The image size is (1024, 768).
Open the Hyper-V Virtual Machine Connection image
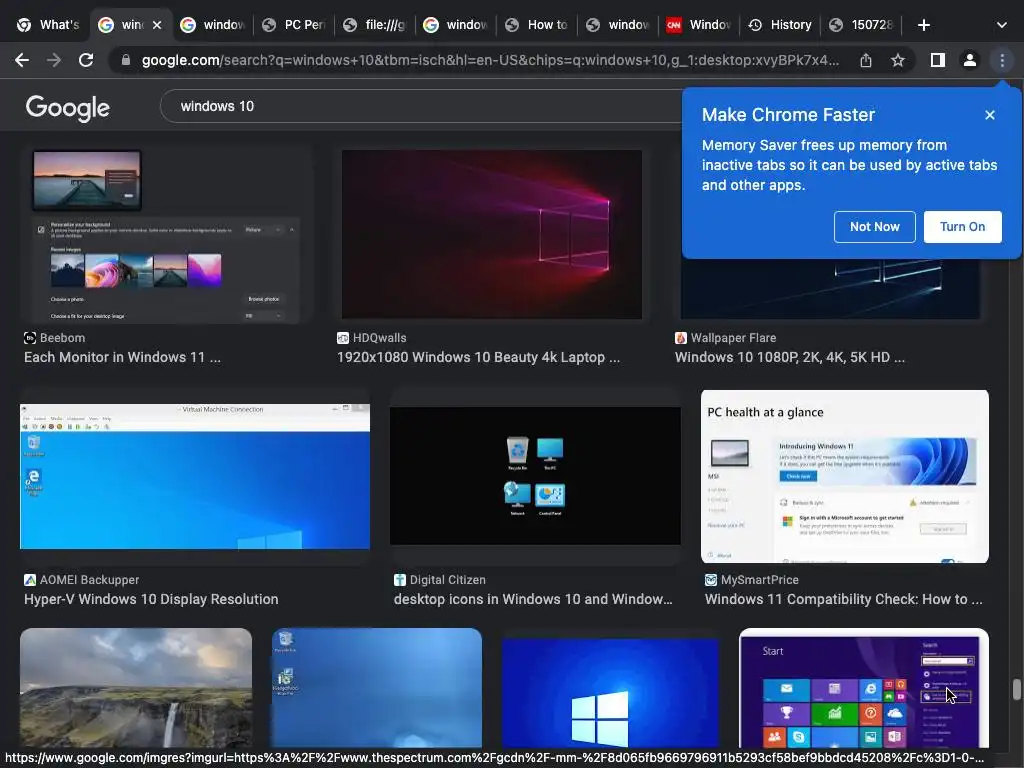pyautogui.click(x=195, y=476)
